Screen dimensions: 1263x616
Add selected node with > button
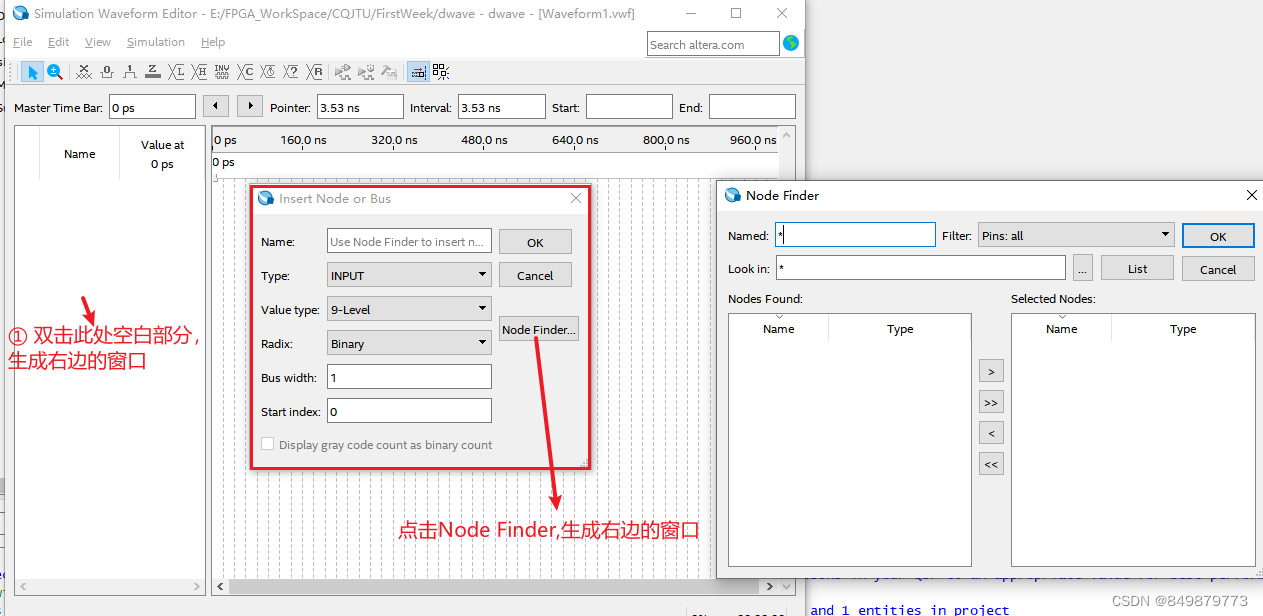click(991, 371)
